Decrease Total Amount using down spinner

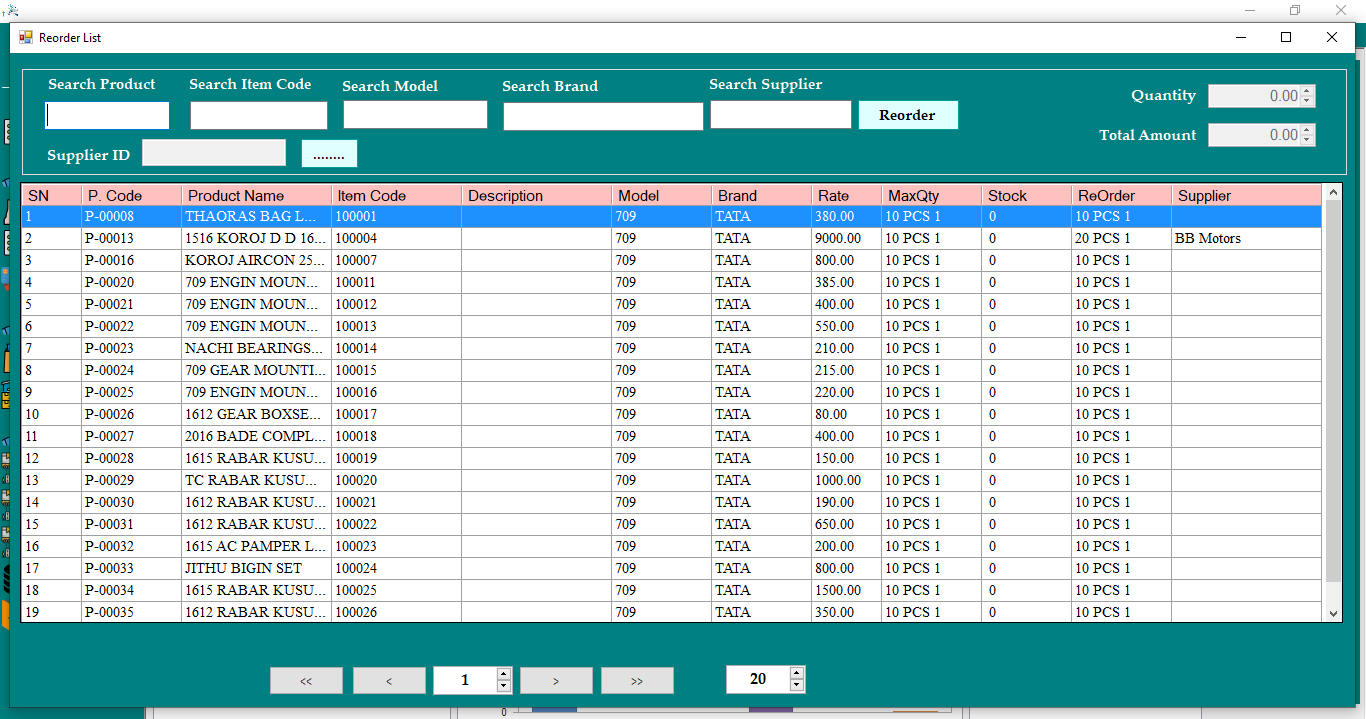(x=1307, y=141)
